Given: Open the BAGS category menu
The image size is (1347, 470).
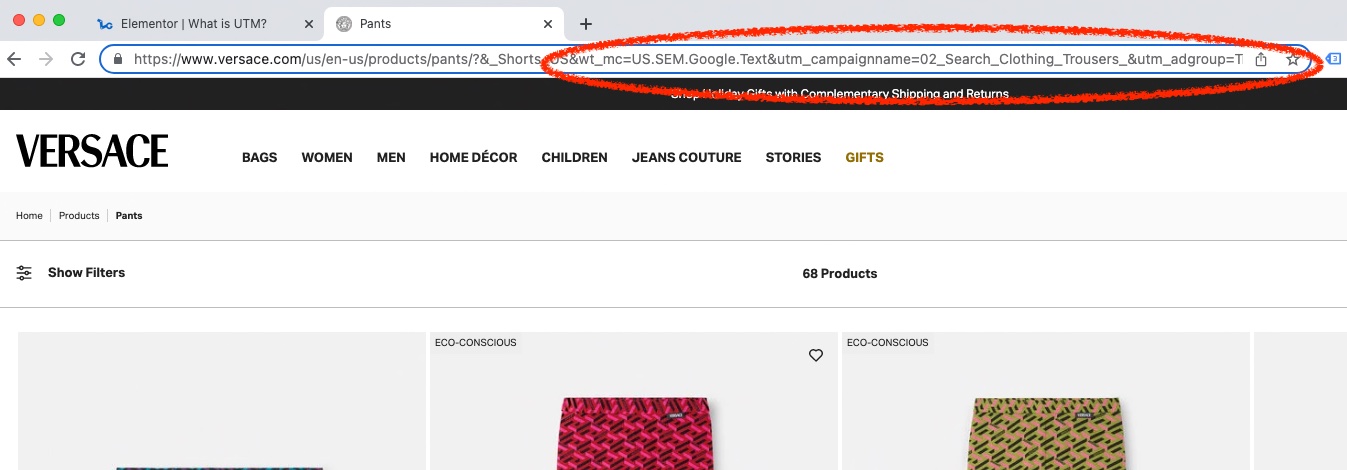Looking at the screenshot, I should 259,157.
